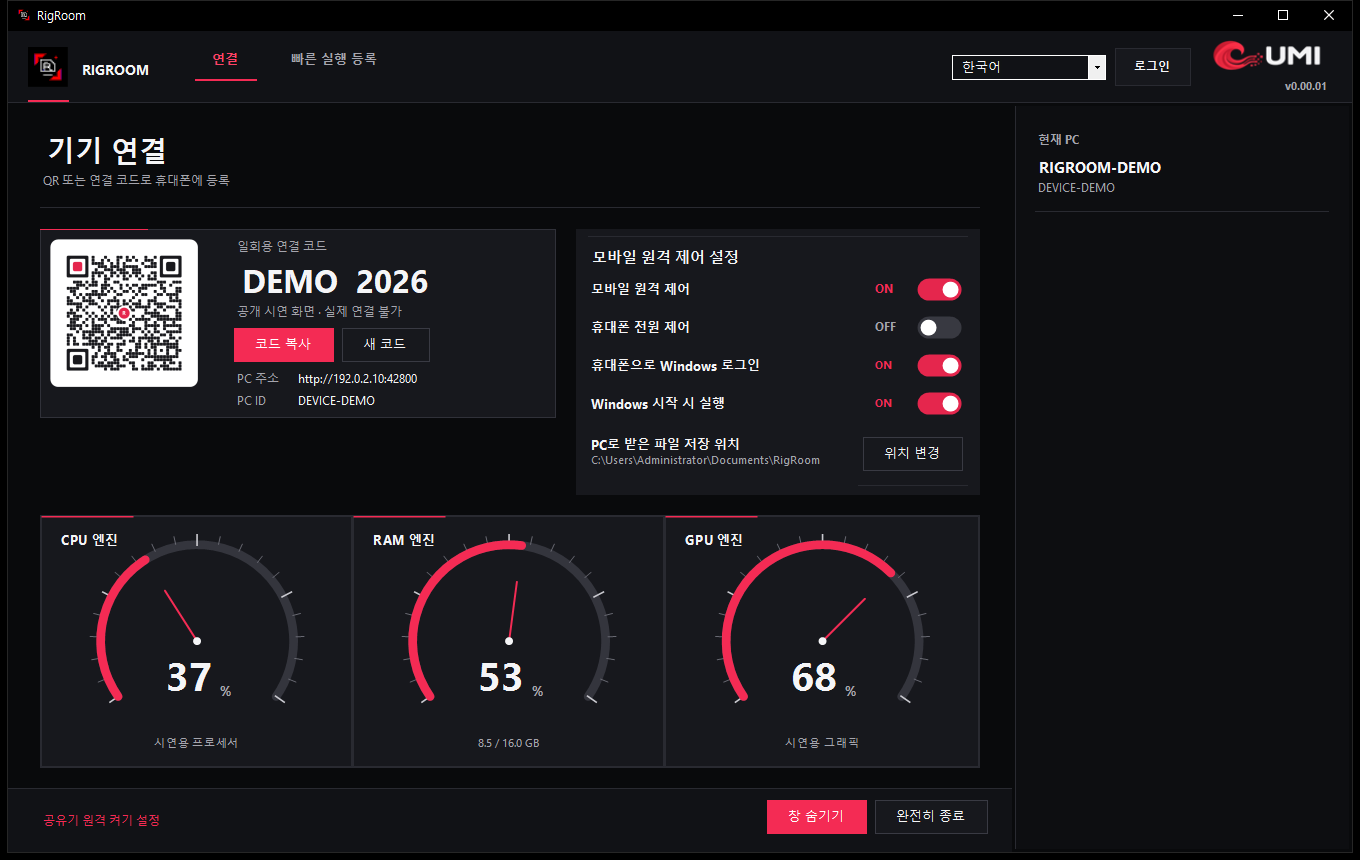Open the 한국어 language dropdown
The image size is (1360, 860).
tap(1028, 67)
